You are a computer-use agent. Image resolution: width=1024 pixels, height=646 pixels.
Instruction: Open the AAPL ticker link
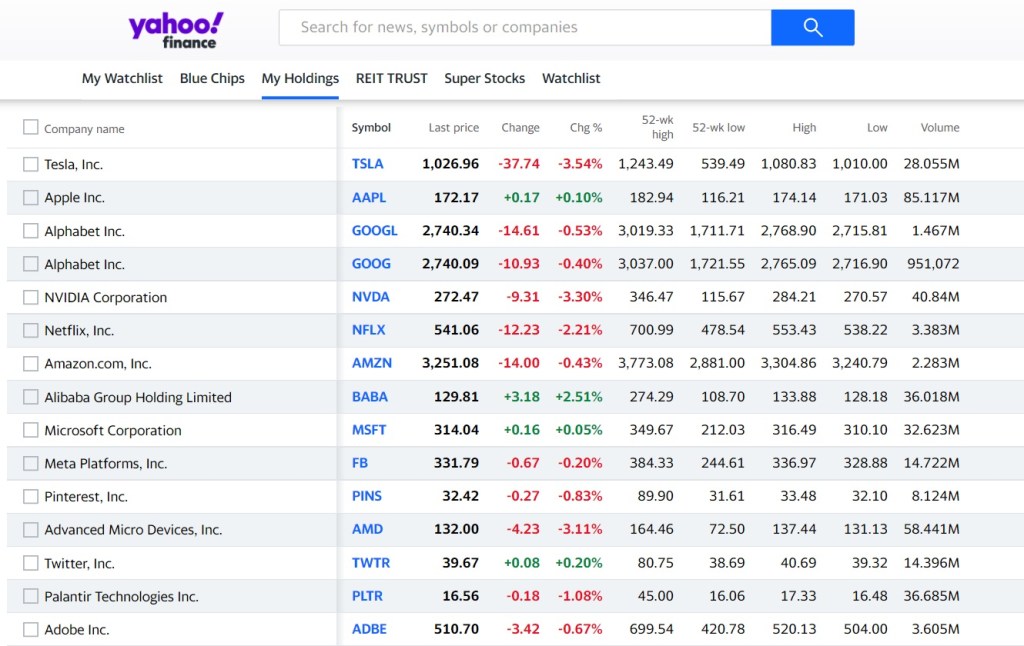tap(368, 197)
